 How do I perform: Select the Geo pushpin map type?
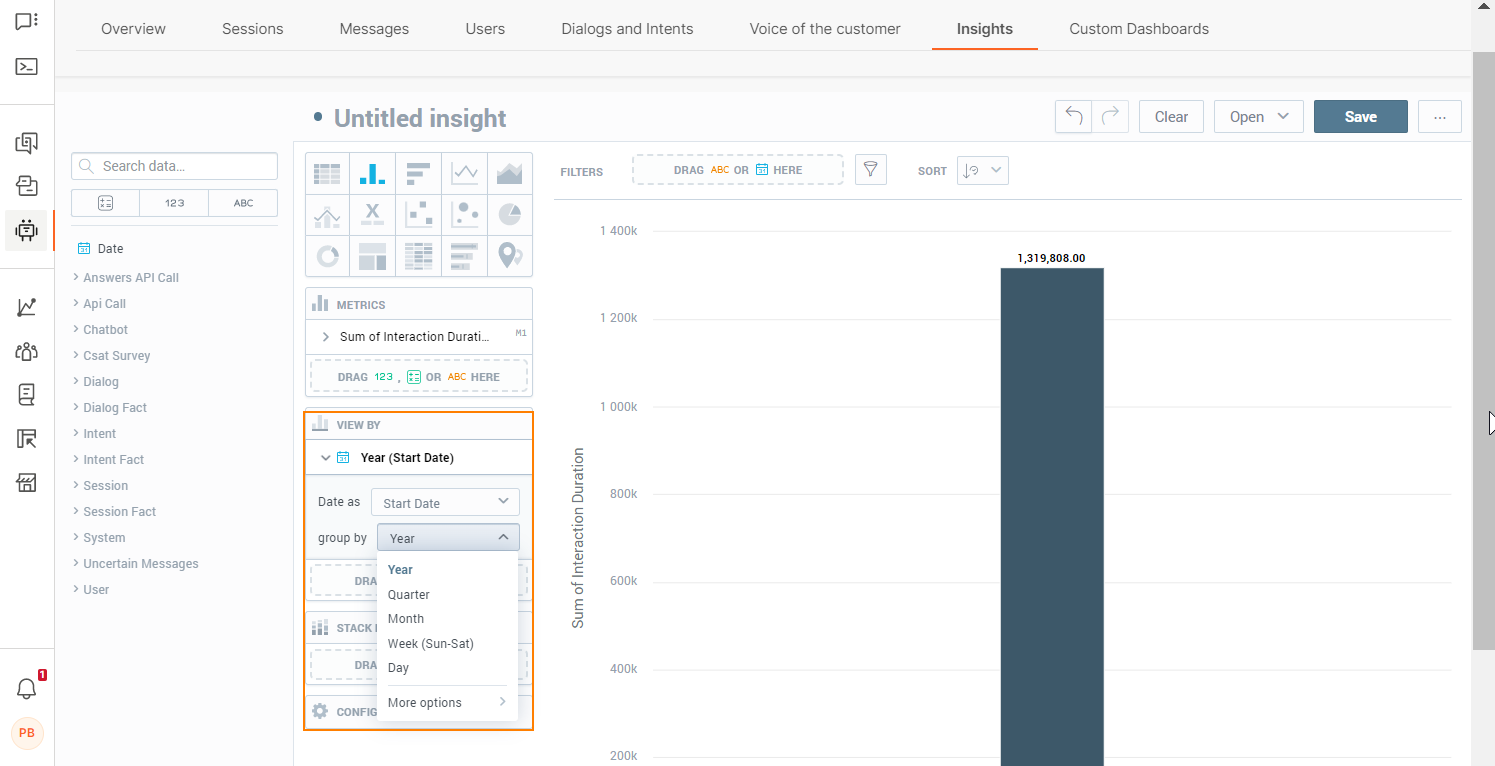(x=510, y=256)
